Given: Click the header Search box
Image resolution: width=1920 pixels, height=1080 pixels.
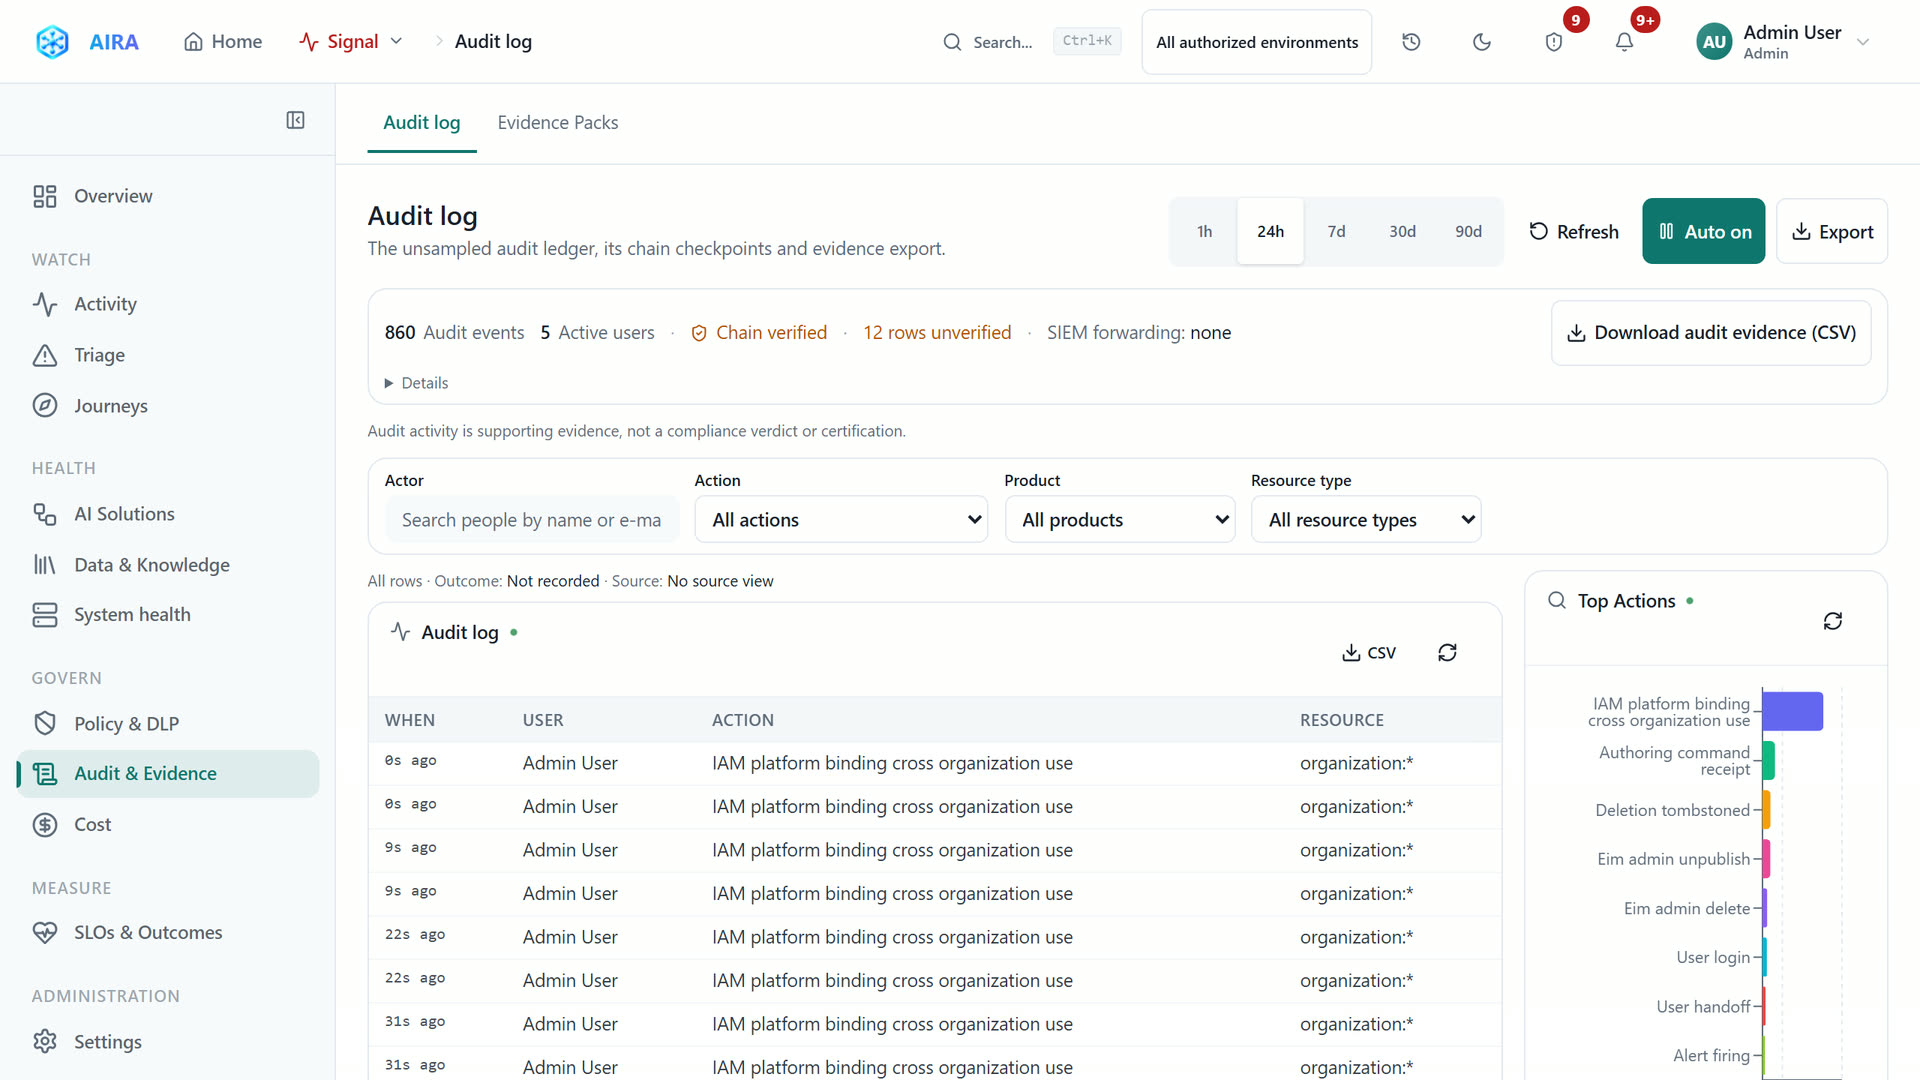Looking at the screenshot, I should 1032,42.
